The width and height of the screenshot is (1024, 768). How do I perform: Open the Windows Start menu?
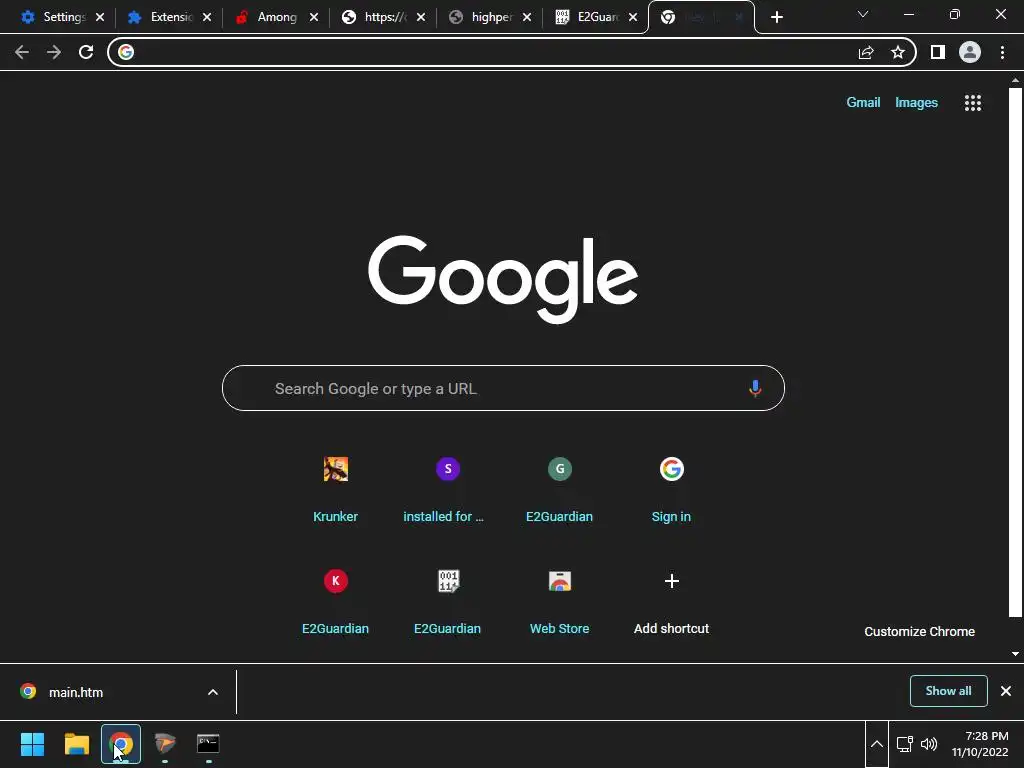point(32,744)
